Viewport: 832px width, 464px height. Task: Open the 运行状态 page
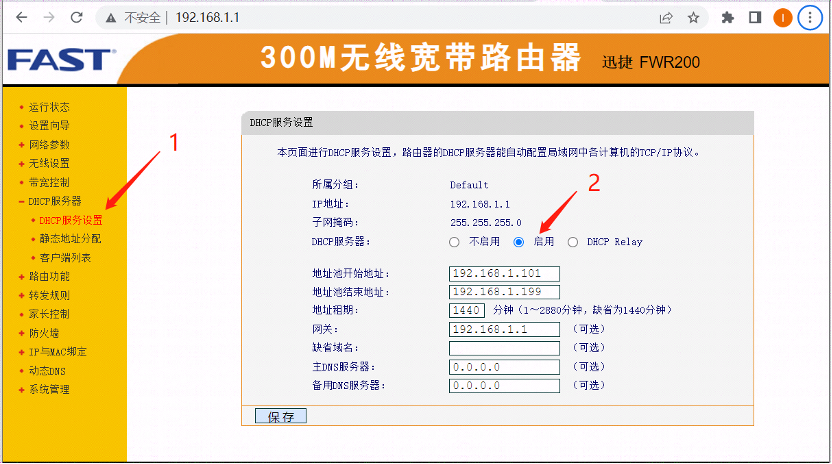(x=49, y=107)
